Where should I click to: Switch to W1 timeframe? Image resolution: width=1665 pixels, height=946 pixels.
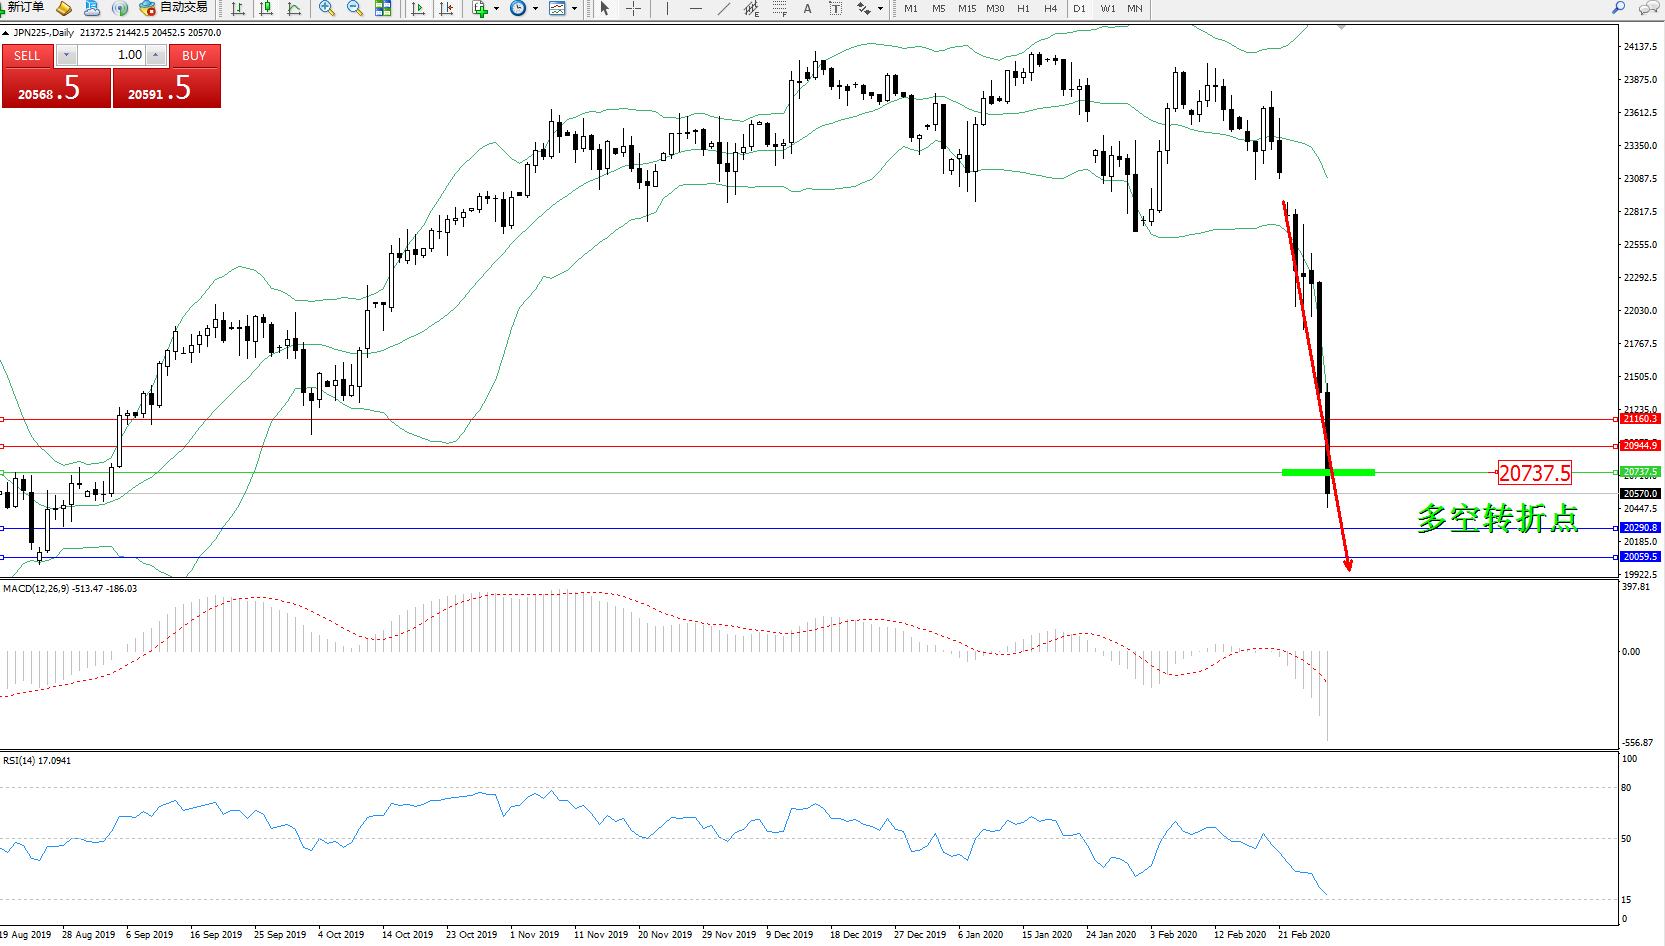(1107, 9)
